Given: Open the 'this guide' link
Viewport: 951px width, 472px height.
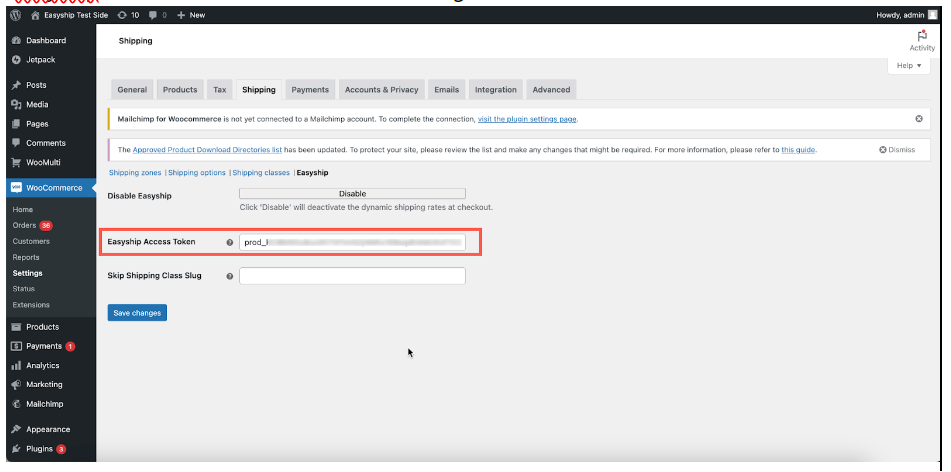Looking at the screenshot, I should point(798,150).
